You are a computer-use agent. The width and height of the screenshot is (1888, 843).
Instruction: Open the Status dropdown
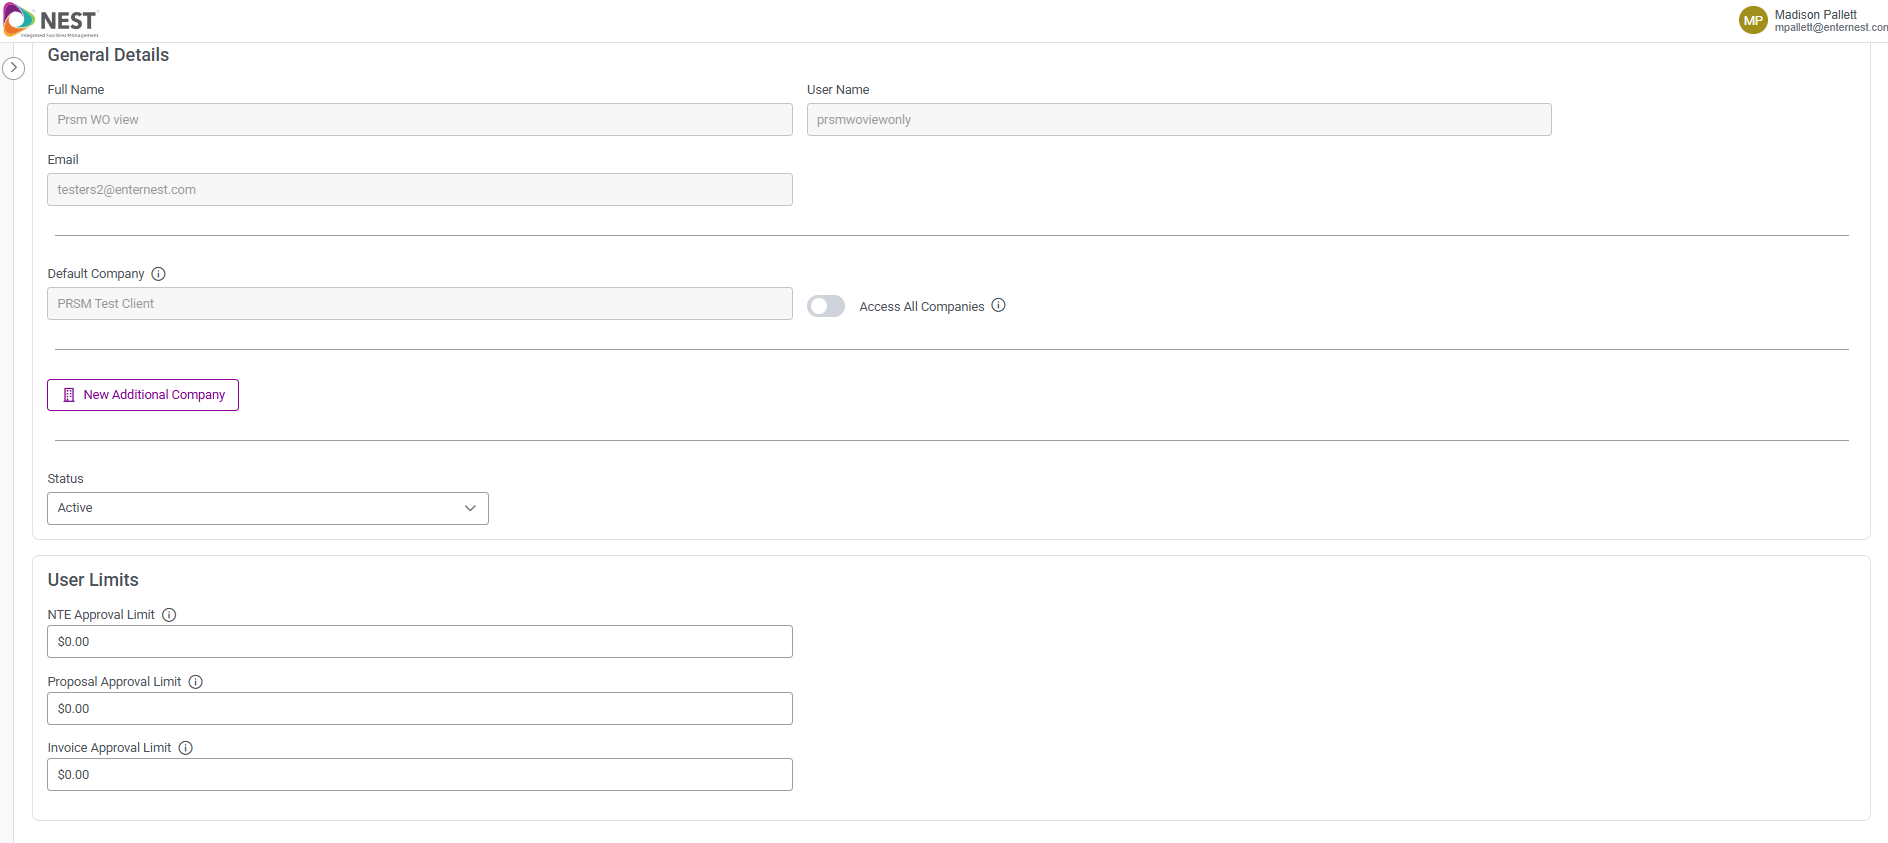(268, 508)
